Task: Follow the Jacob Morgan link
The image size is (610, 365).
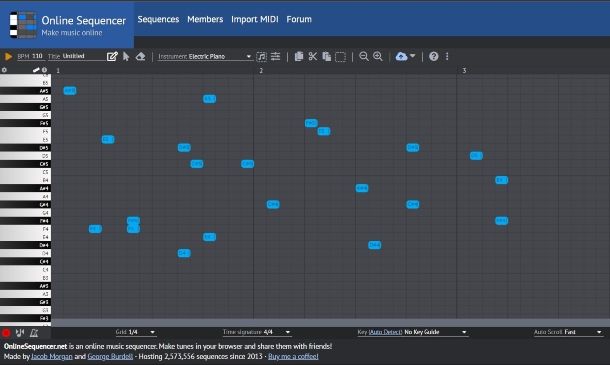Action: click(x=52, y=356)
